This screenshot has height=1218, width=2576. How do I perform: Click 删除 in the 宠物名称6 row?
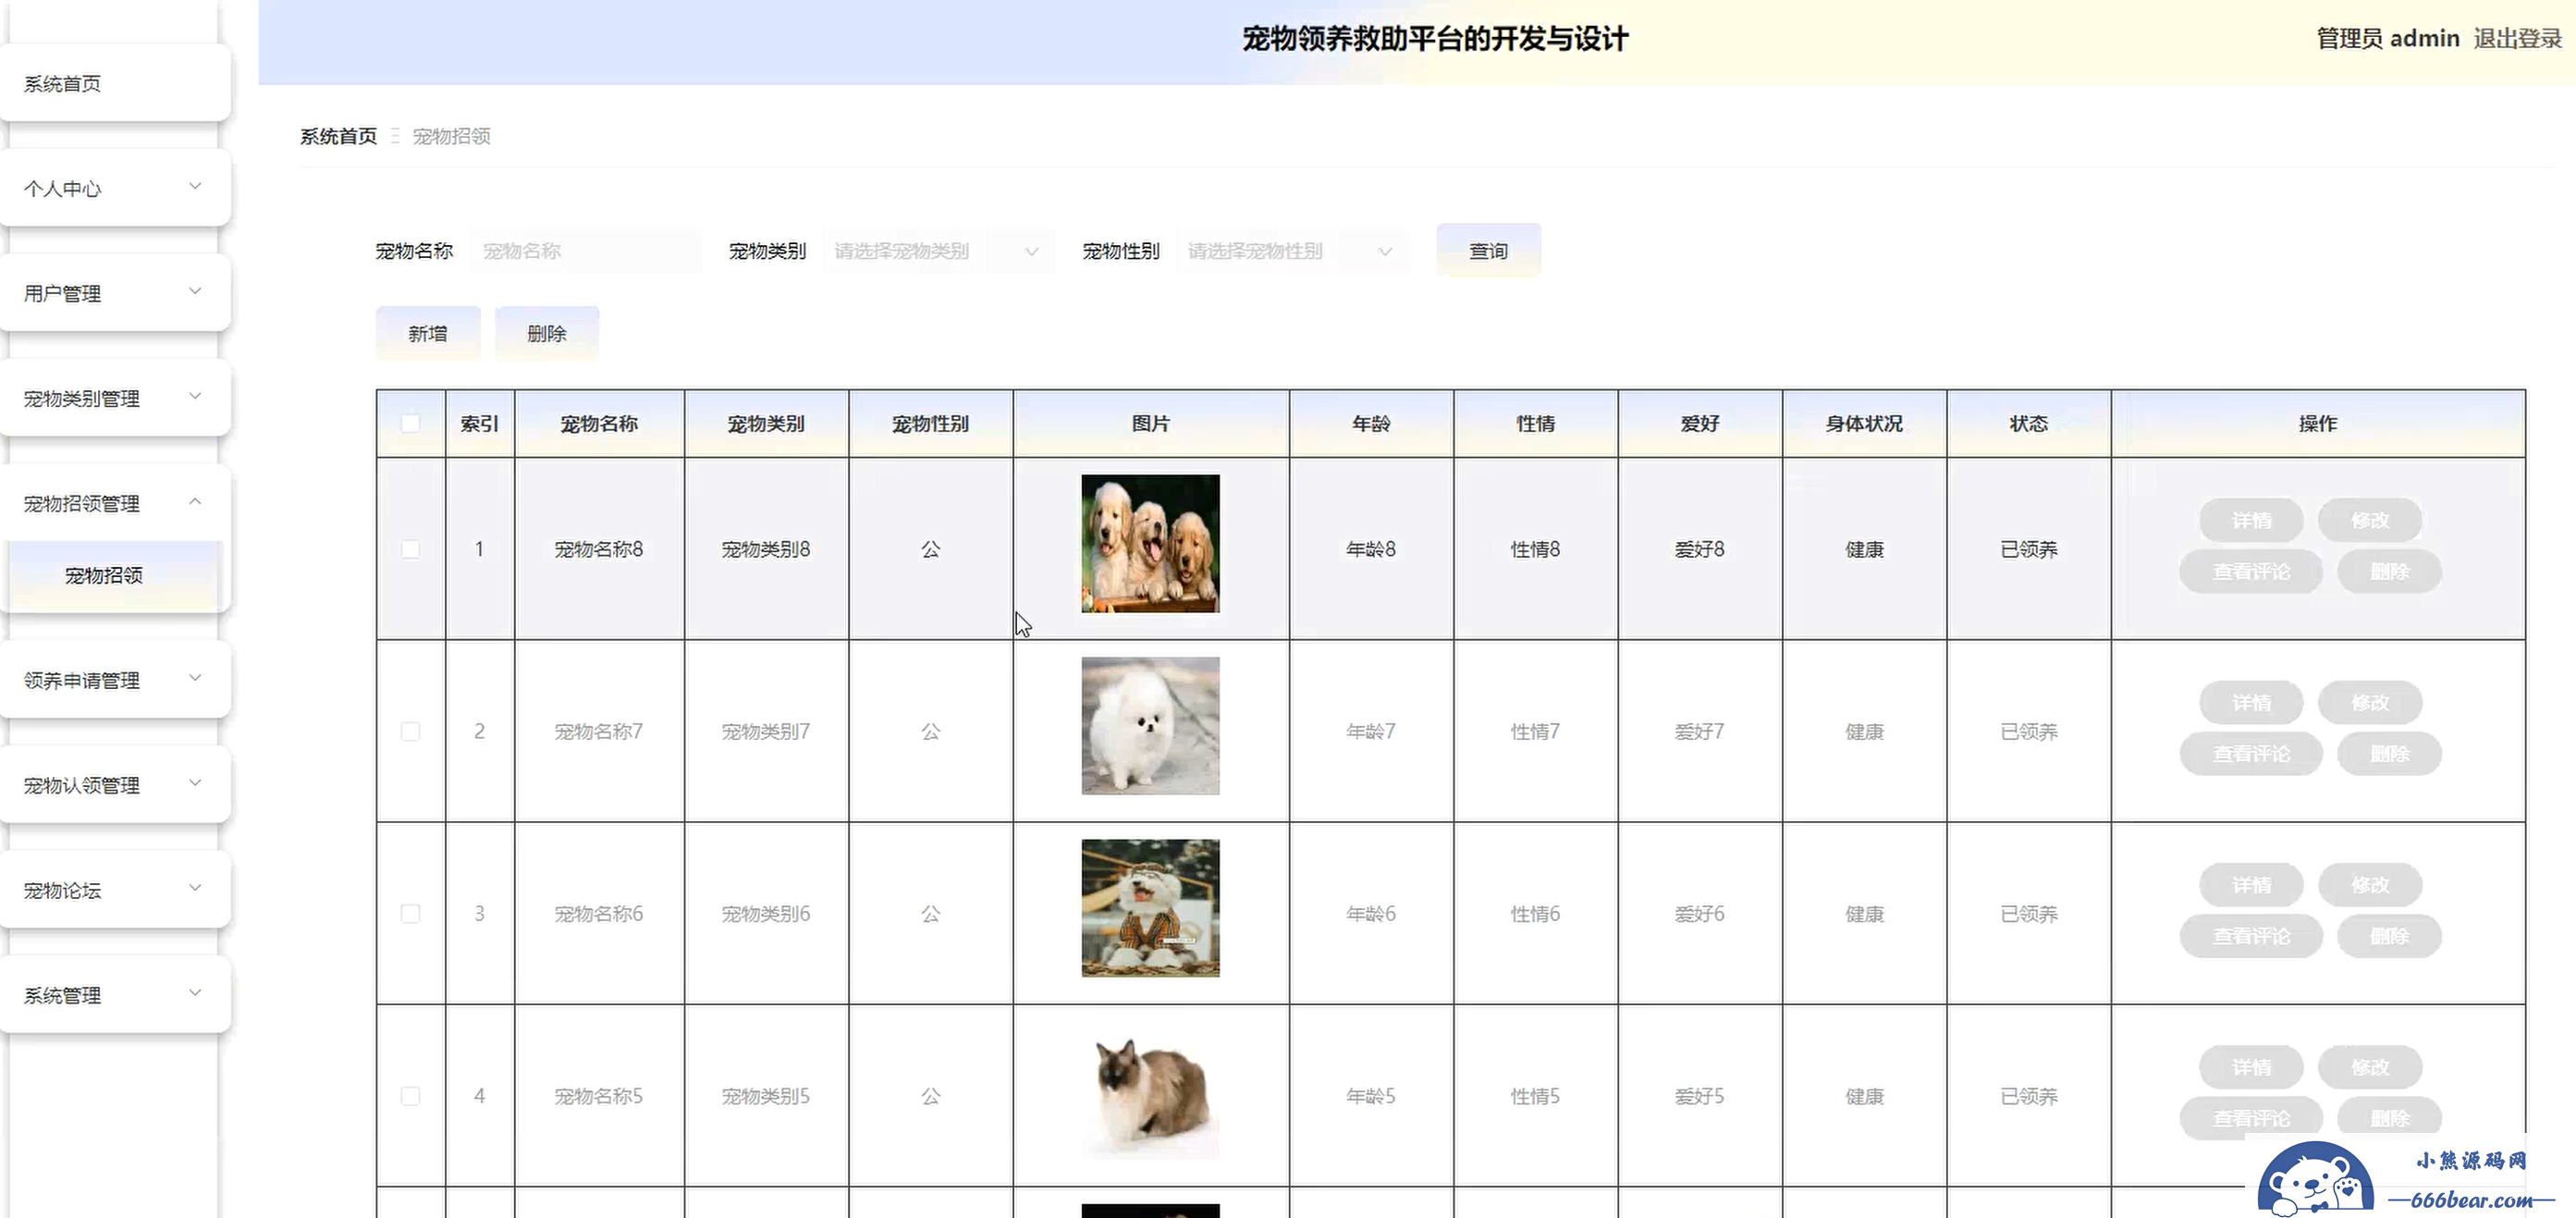[x=2389, y=936]
